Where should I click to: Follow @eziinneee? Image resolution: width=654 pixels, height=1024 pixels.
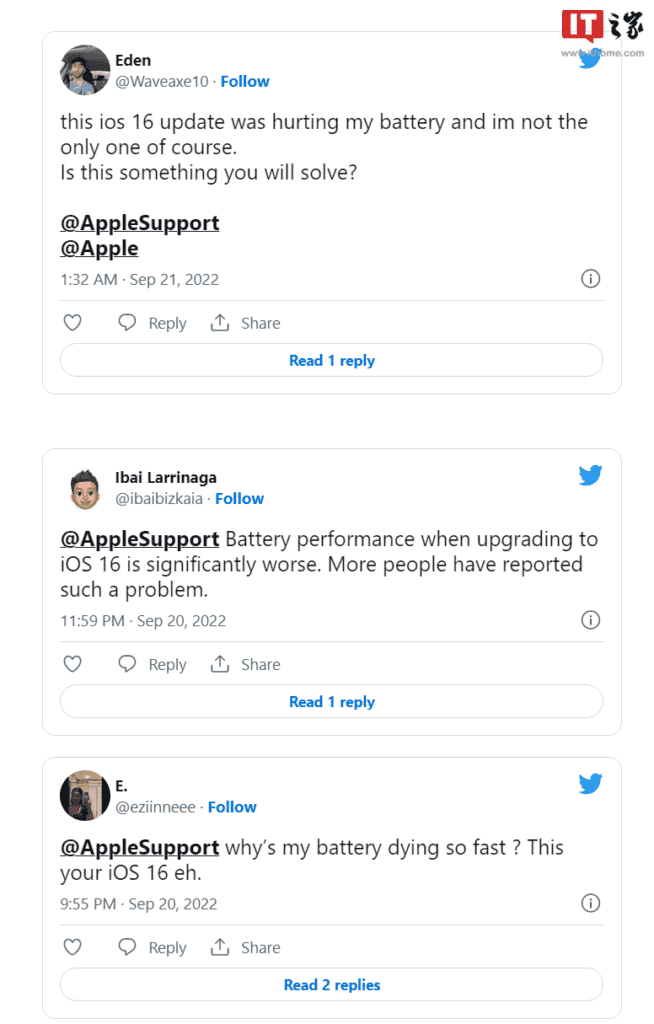pyautogui.click(x=232, y=807)
